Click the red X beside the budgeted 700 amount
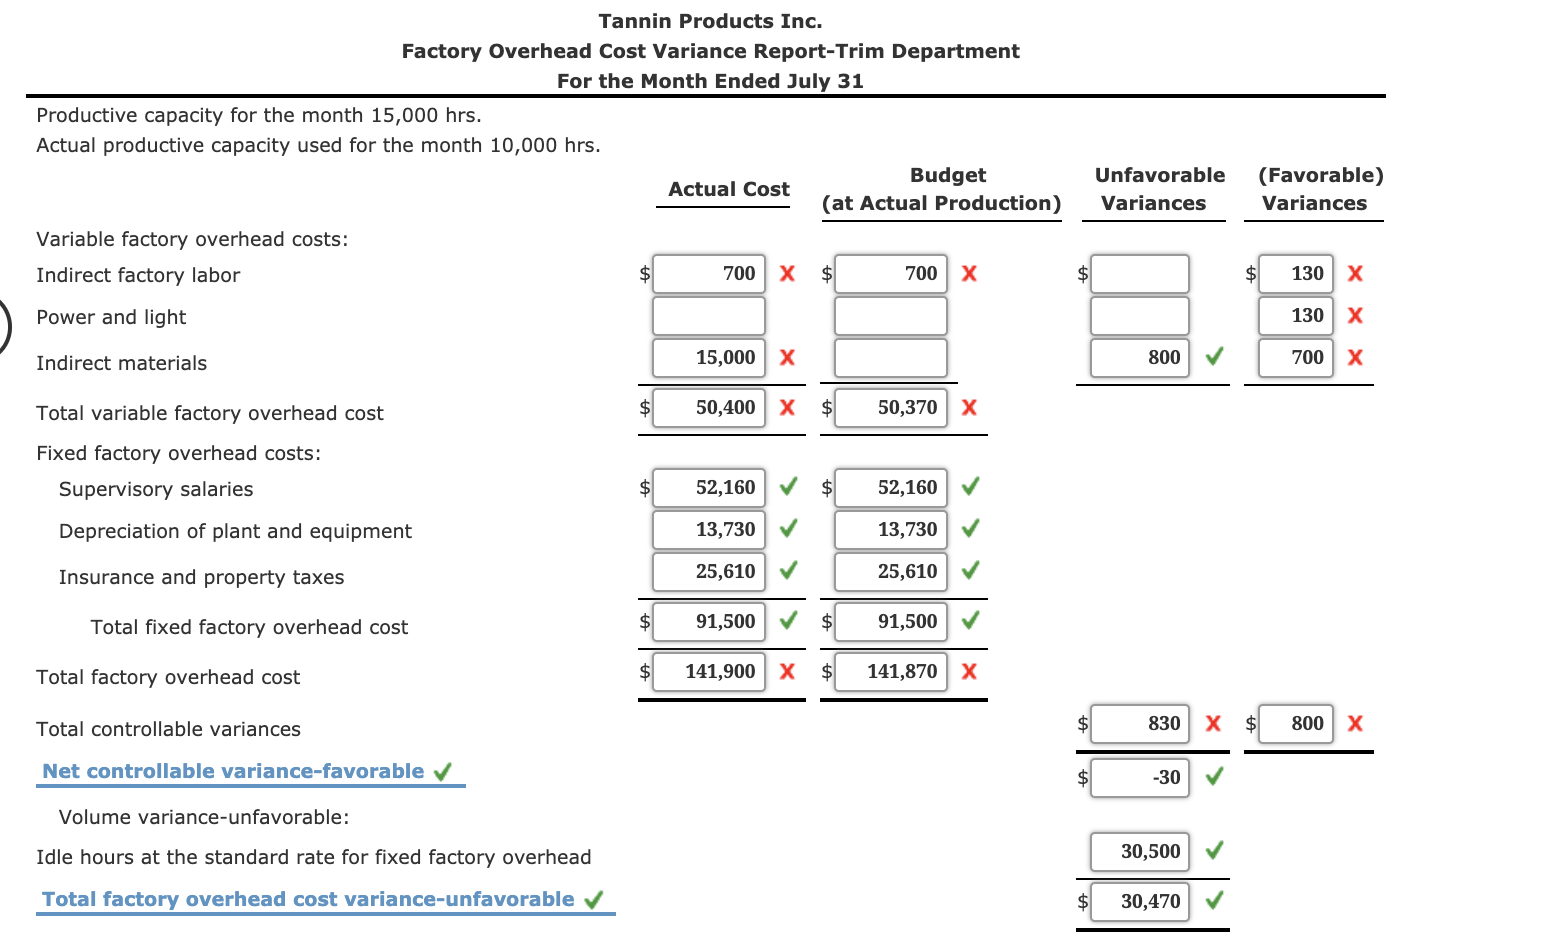 click(968, 273)
